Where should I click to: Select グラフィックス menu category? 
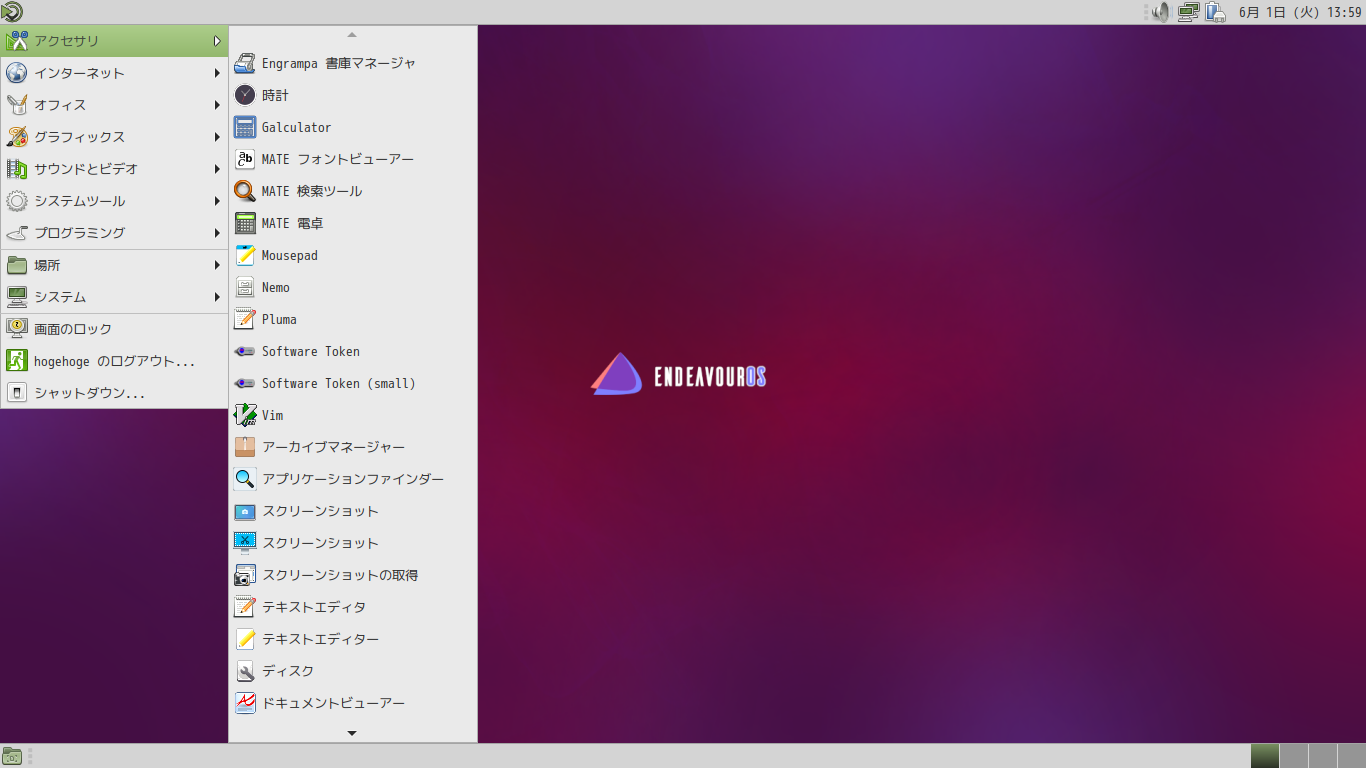[x=114, y=137]
